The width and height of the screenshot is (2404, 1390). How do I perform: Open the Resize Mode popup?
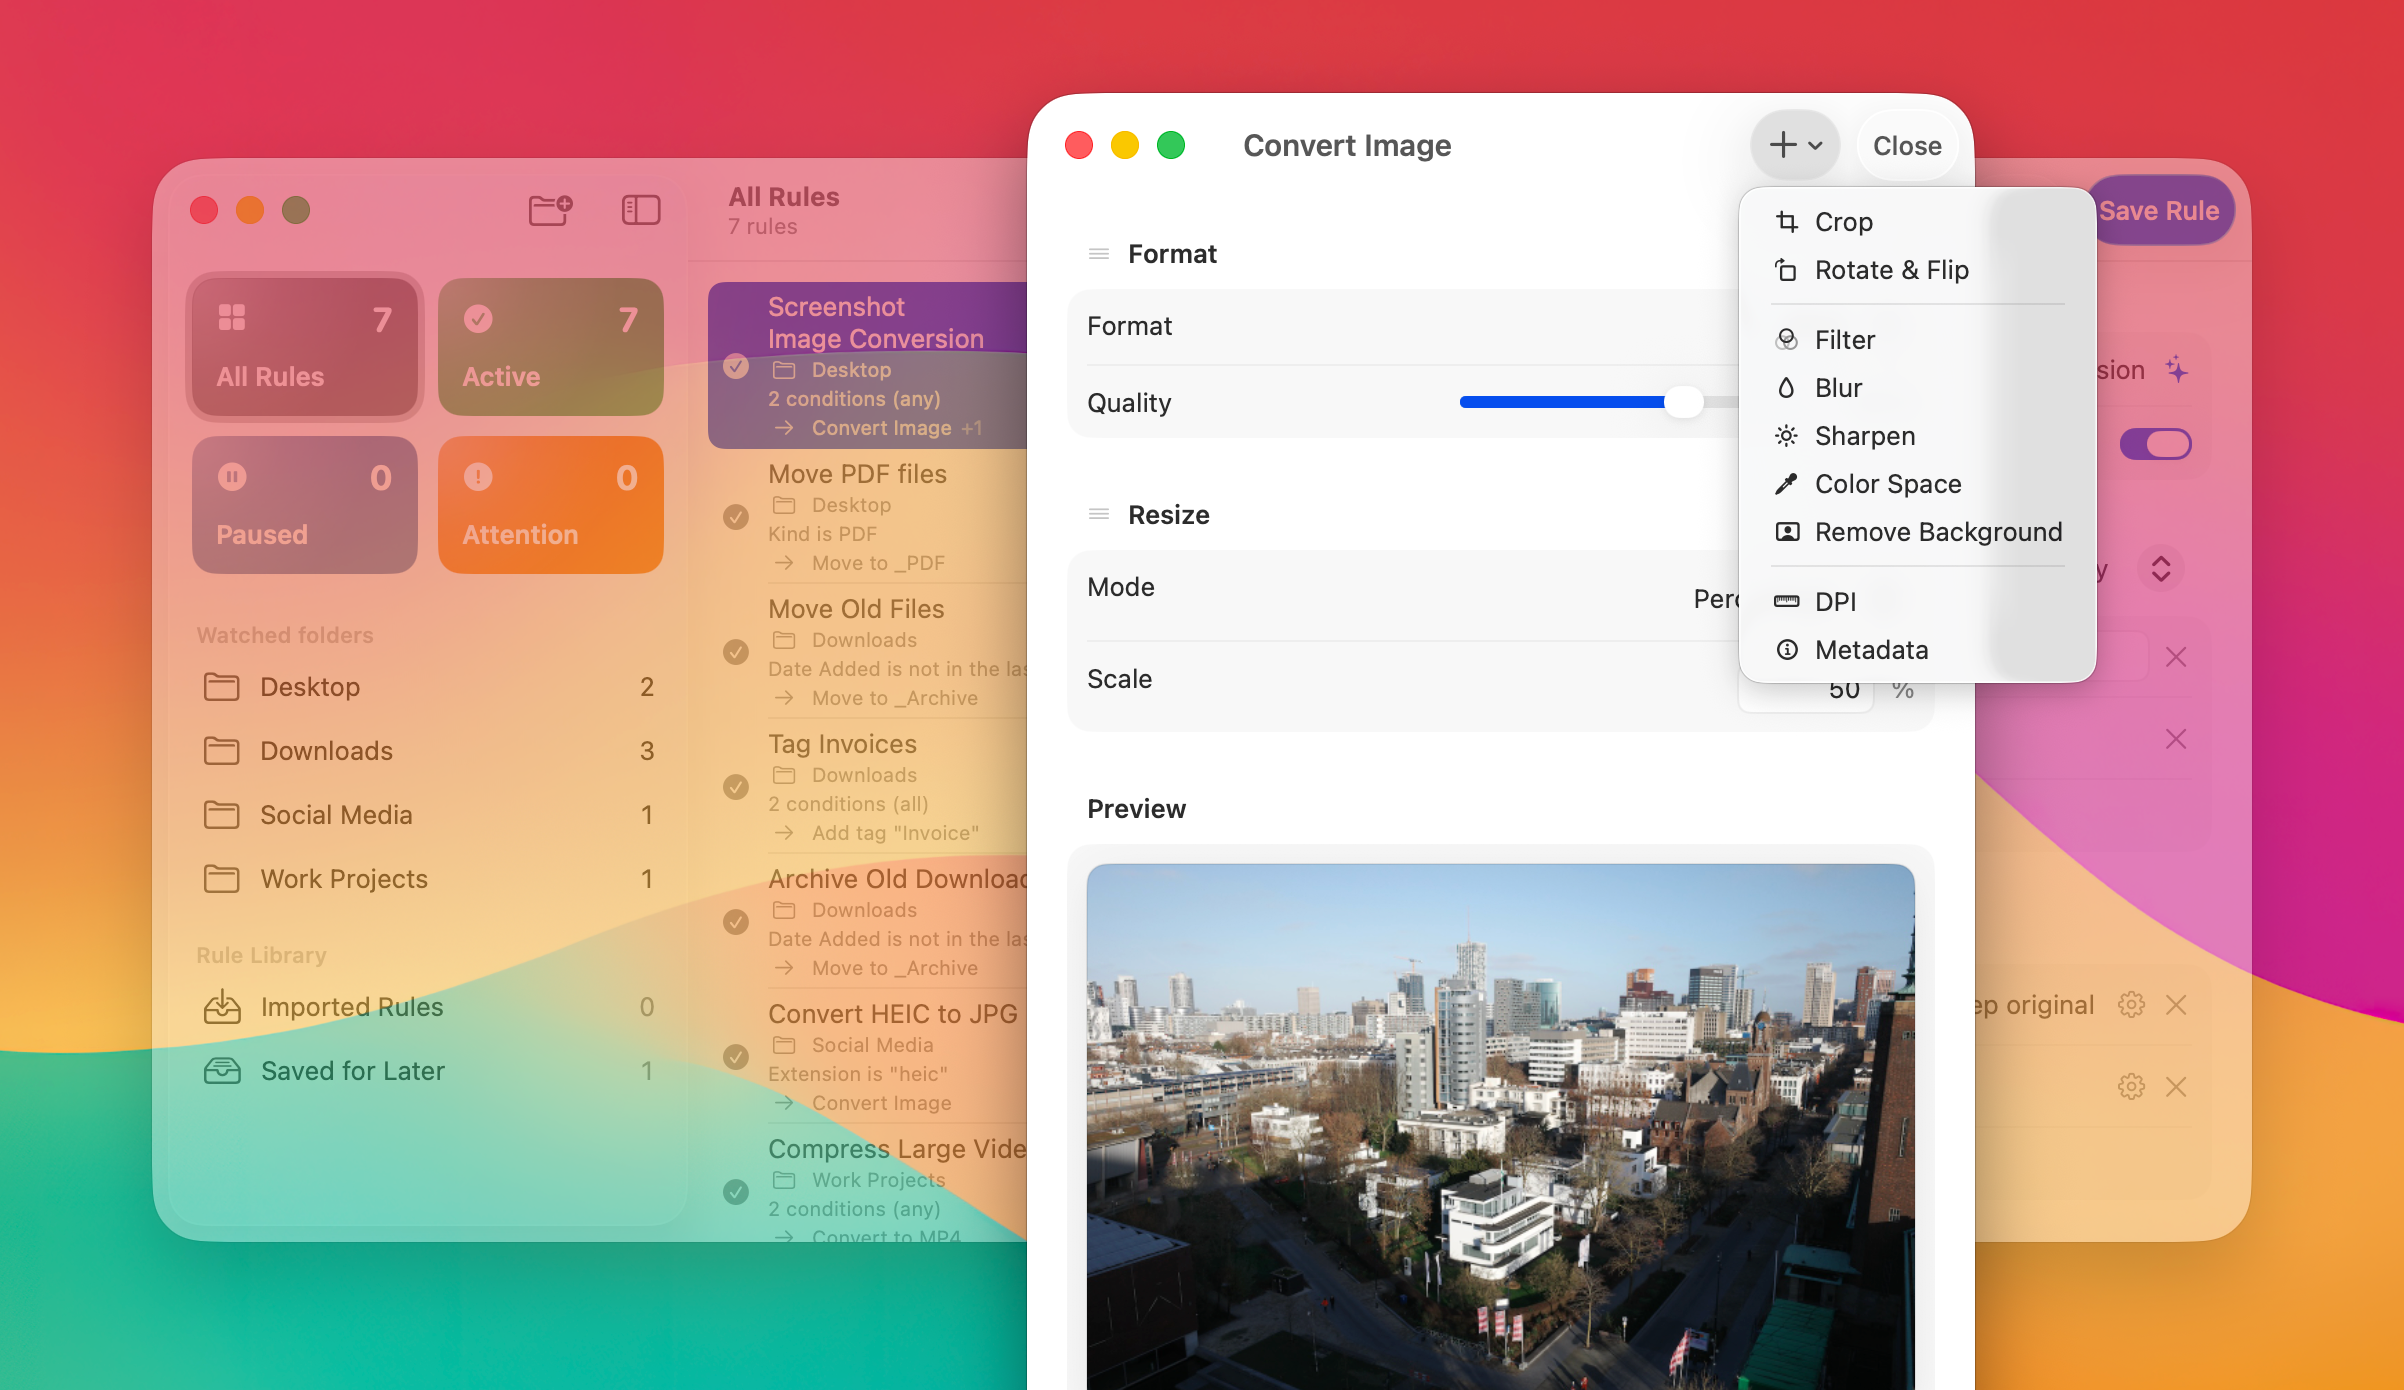click(1714, 598)
